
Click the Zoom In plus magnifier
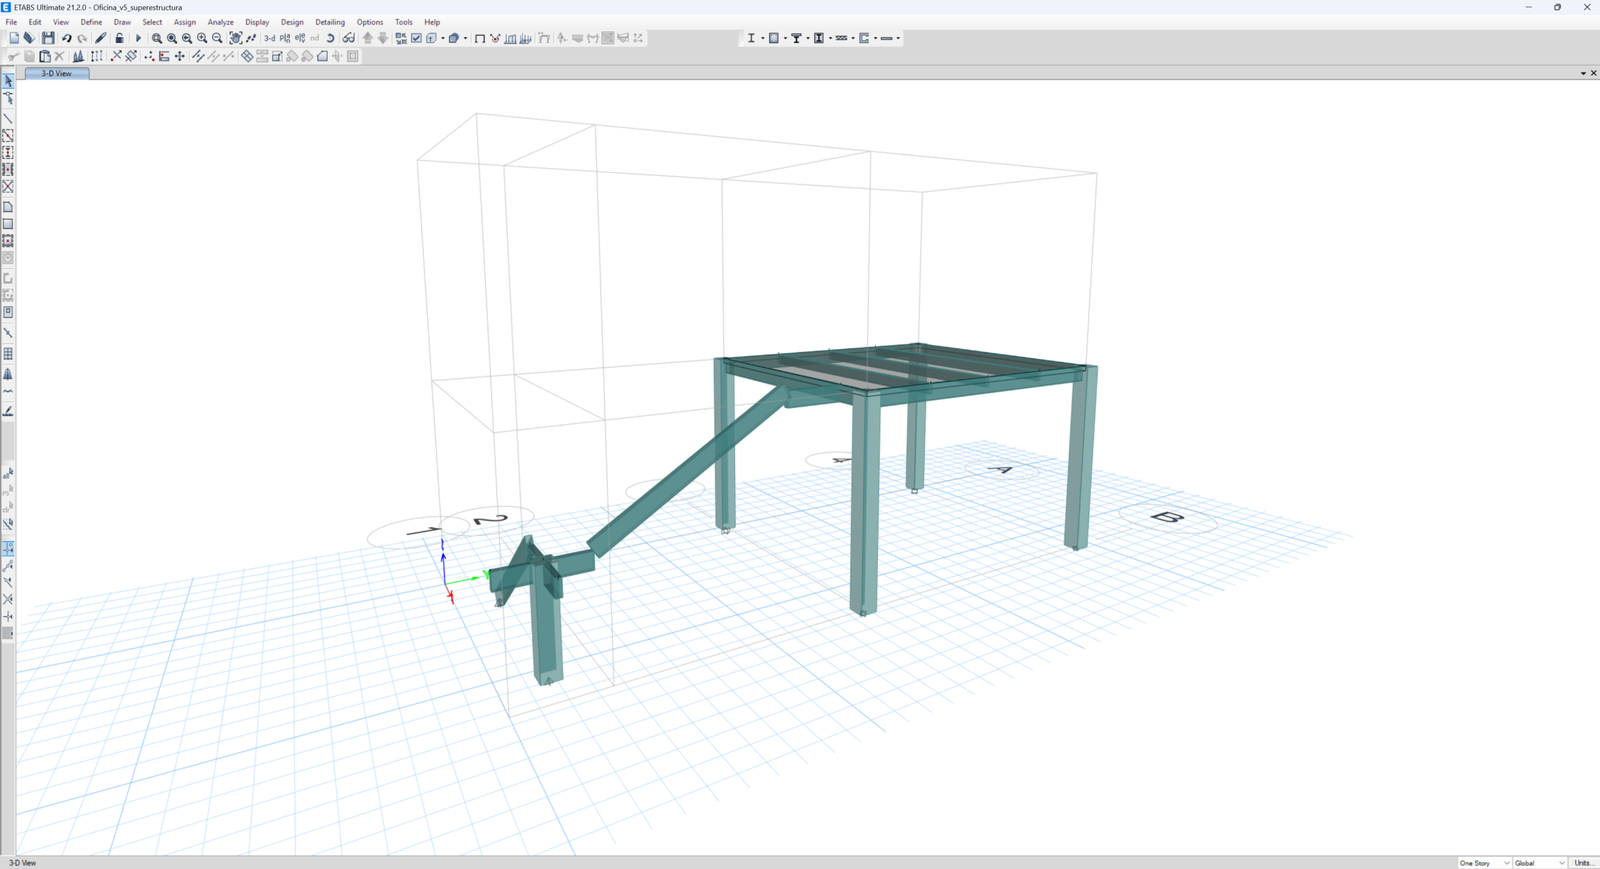tap(202, 38)
